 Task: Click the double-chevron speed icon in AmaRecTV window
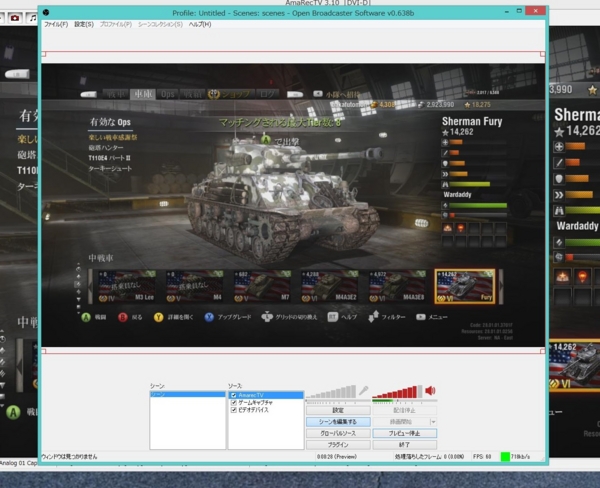tap(559, 195)
